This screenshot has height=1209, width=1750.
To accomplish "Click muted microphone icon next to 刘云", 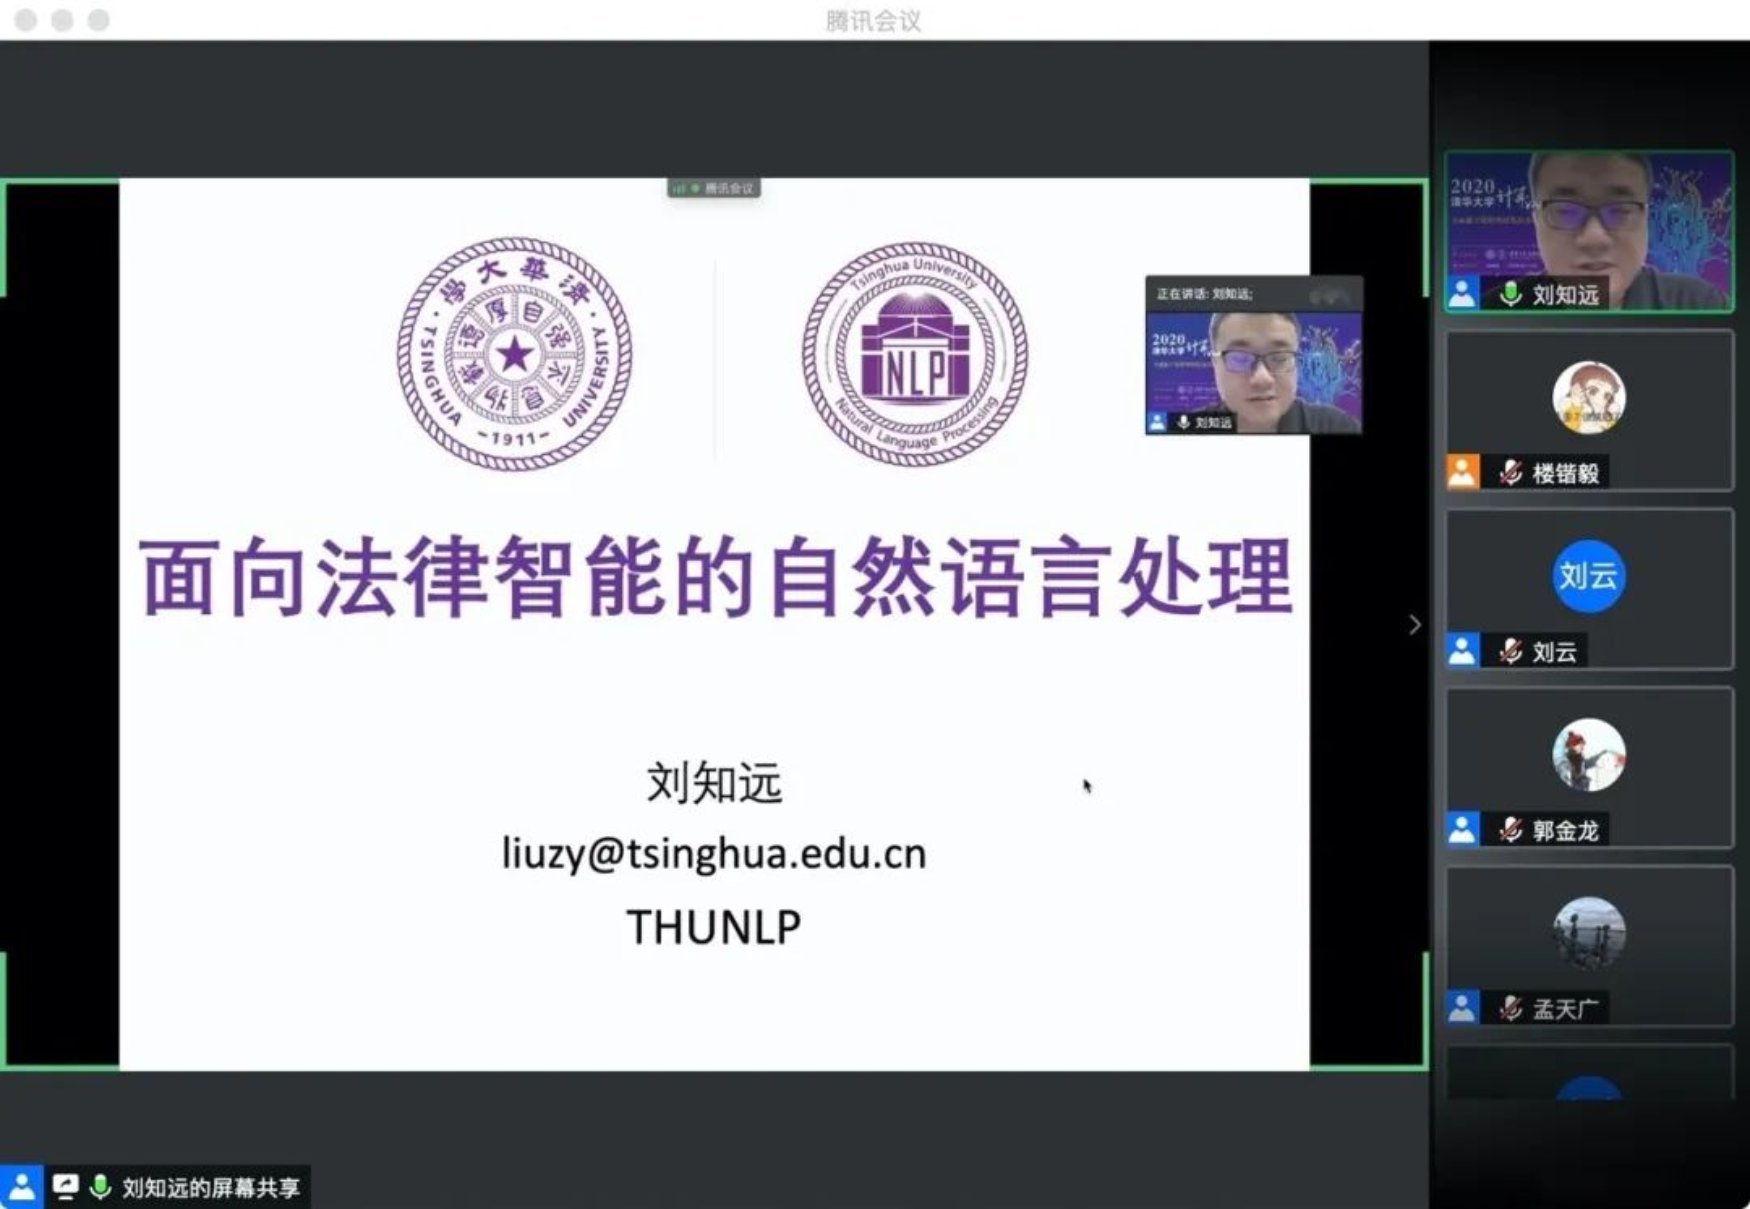I will click(1510, 652).
